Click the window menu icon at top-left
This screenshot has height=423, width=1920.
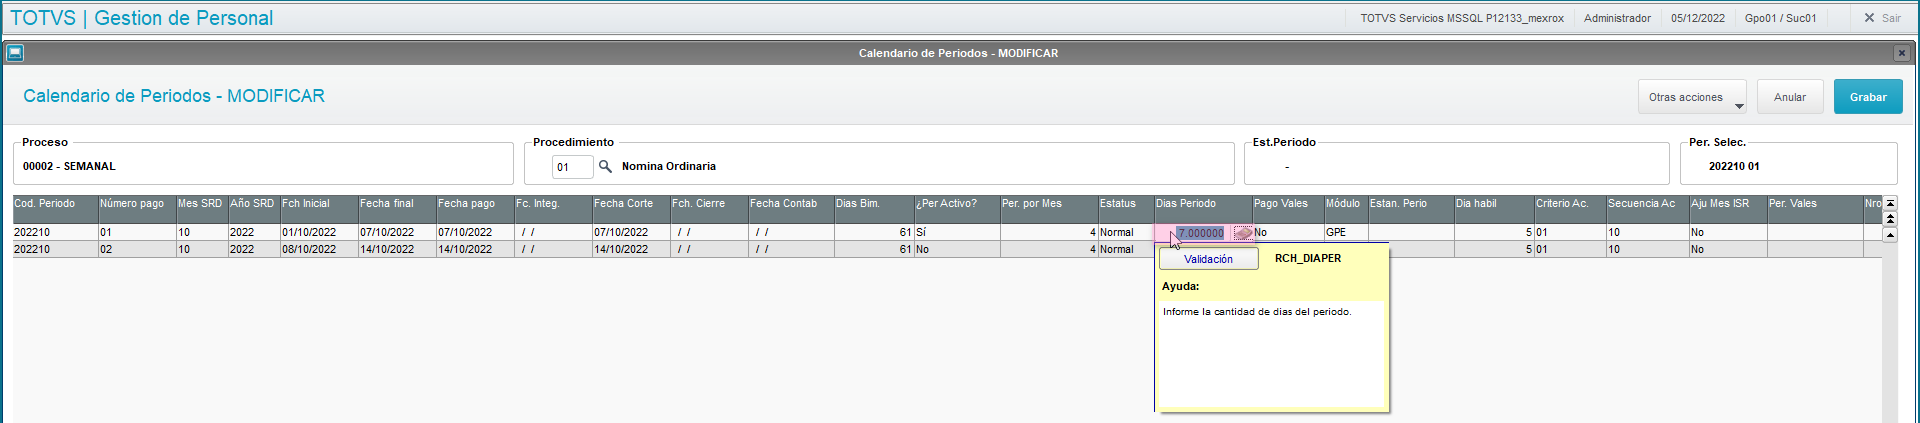pyautogui.click(x=15, y=53)
